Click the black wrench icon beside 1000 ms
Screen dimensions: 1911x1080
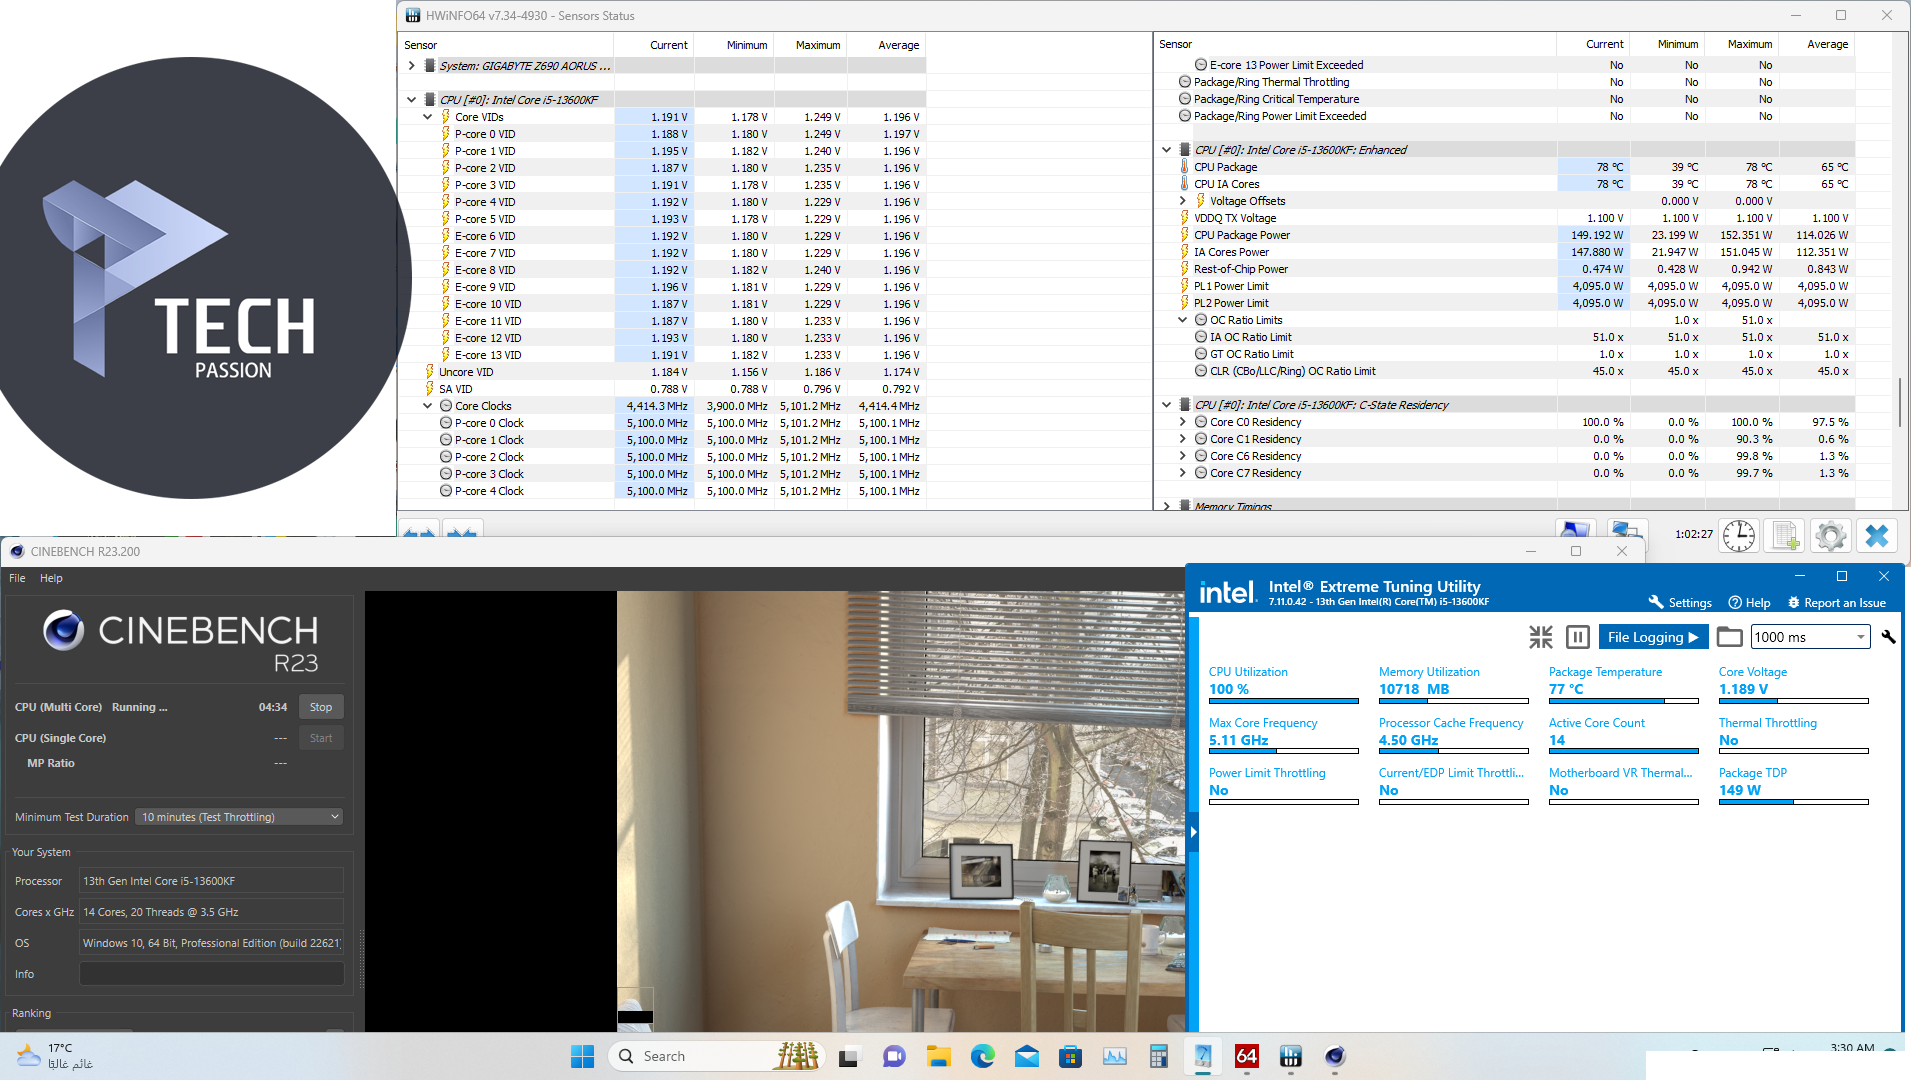click(1888, 637)
